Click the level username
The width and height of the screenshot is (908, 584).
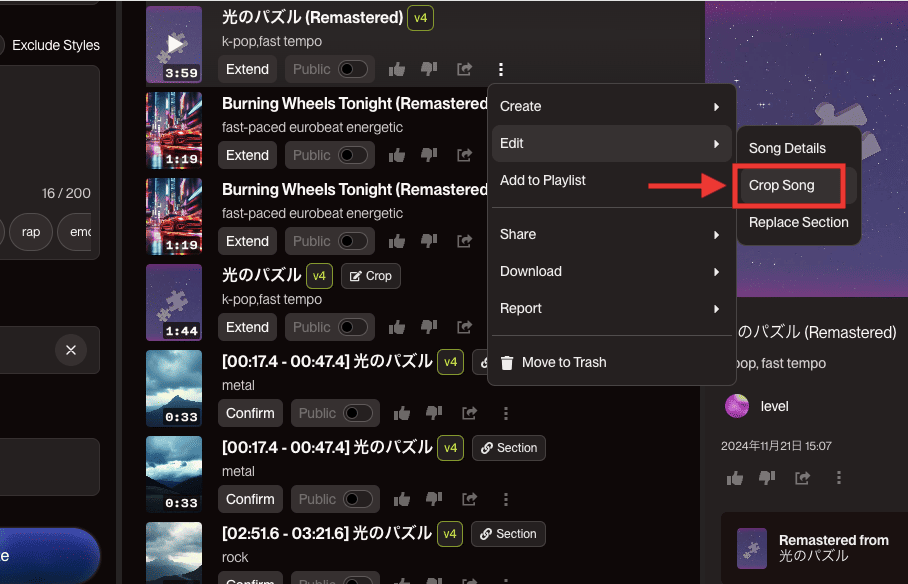[774, 407]
